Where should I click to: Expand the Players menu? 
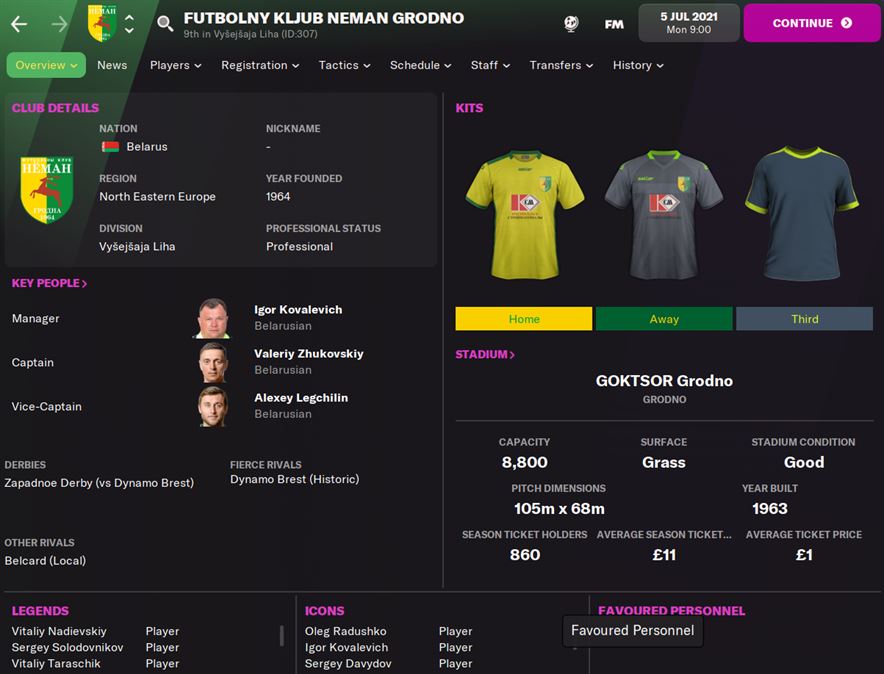tap(175, 65)
